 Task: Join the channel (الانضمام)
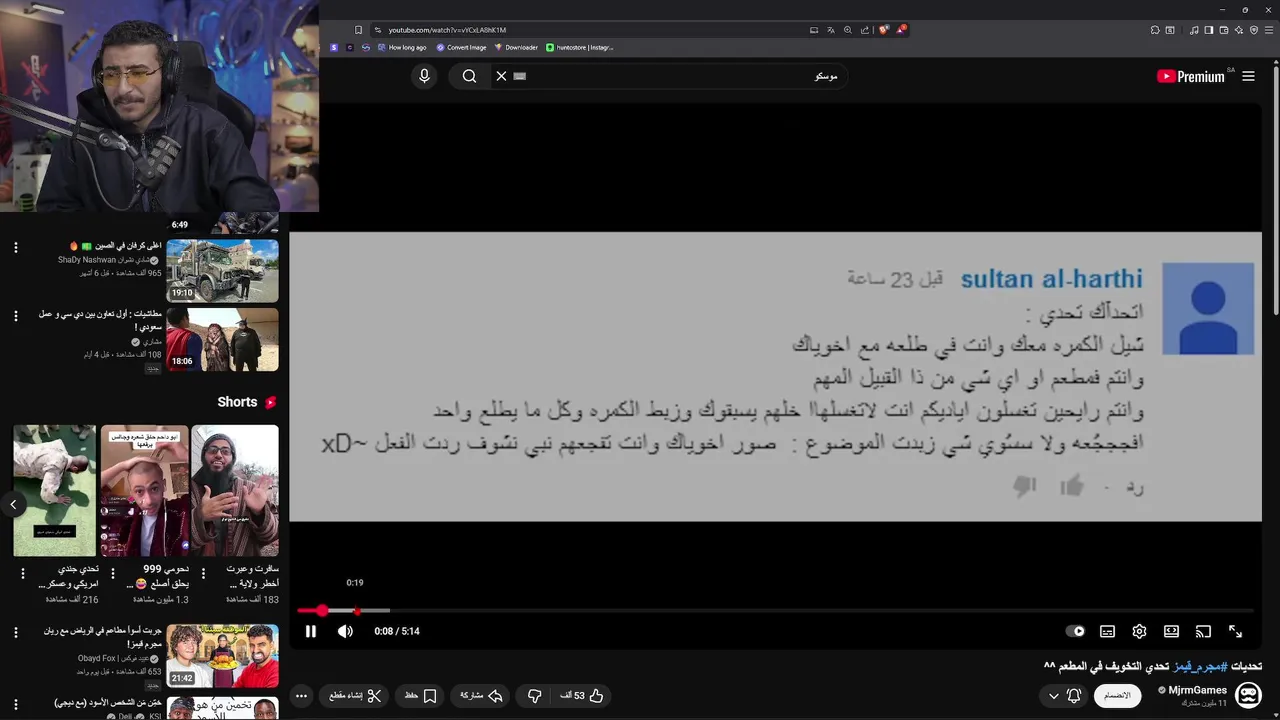pyautogui.click(x=1117, y=695)
